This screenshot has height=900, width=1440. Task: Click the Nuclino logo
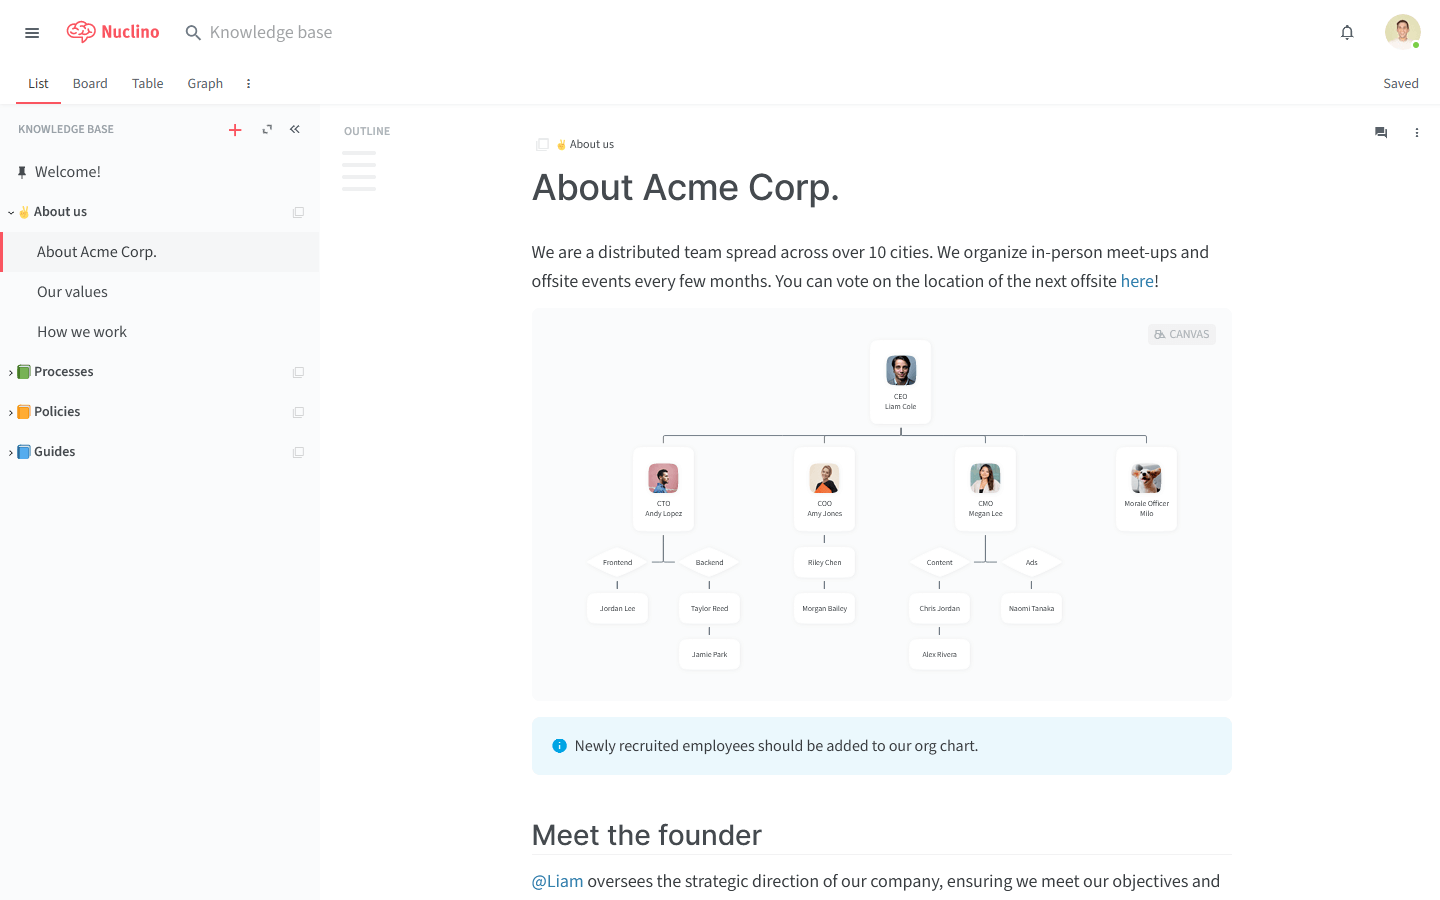point(113,32)
